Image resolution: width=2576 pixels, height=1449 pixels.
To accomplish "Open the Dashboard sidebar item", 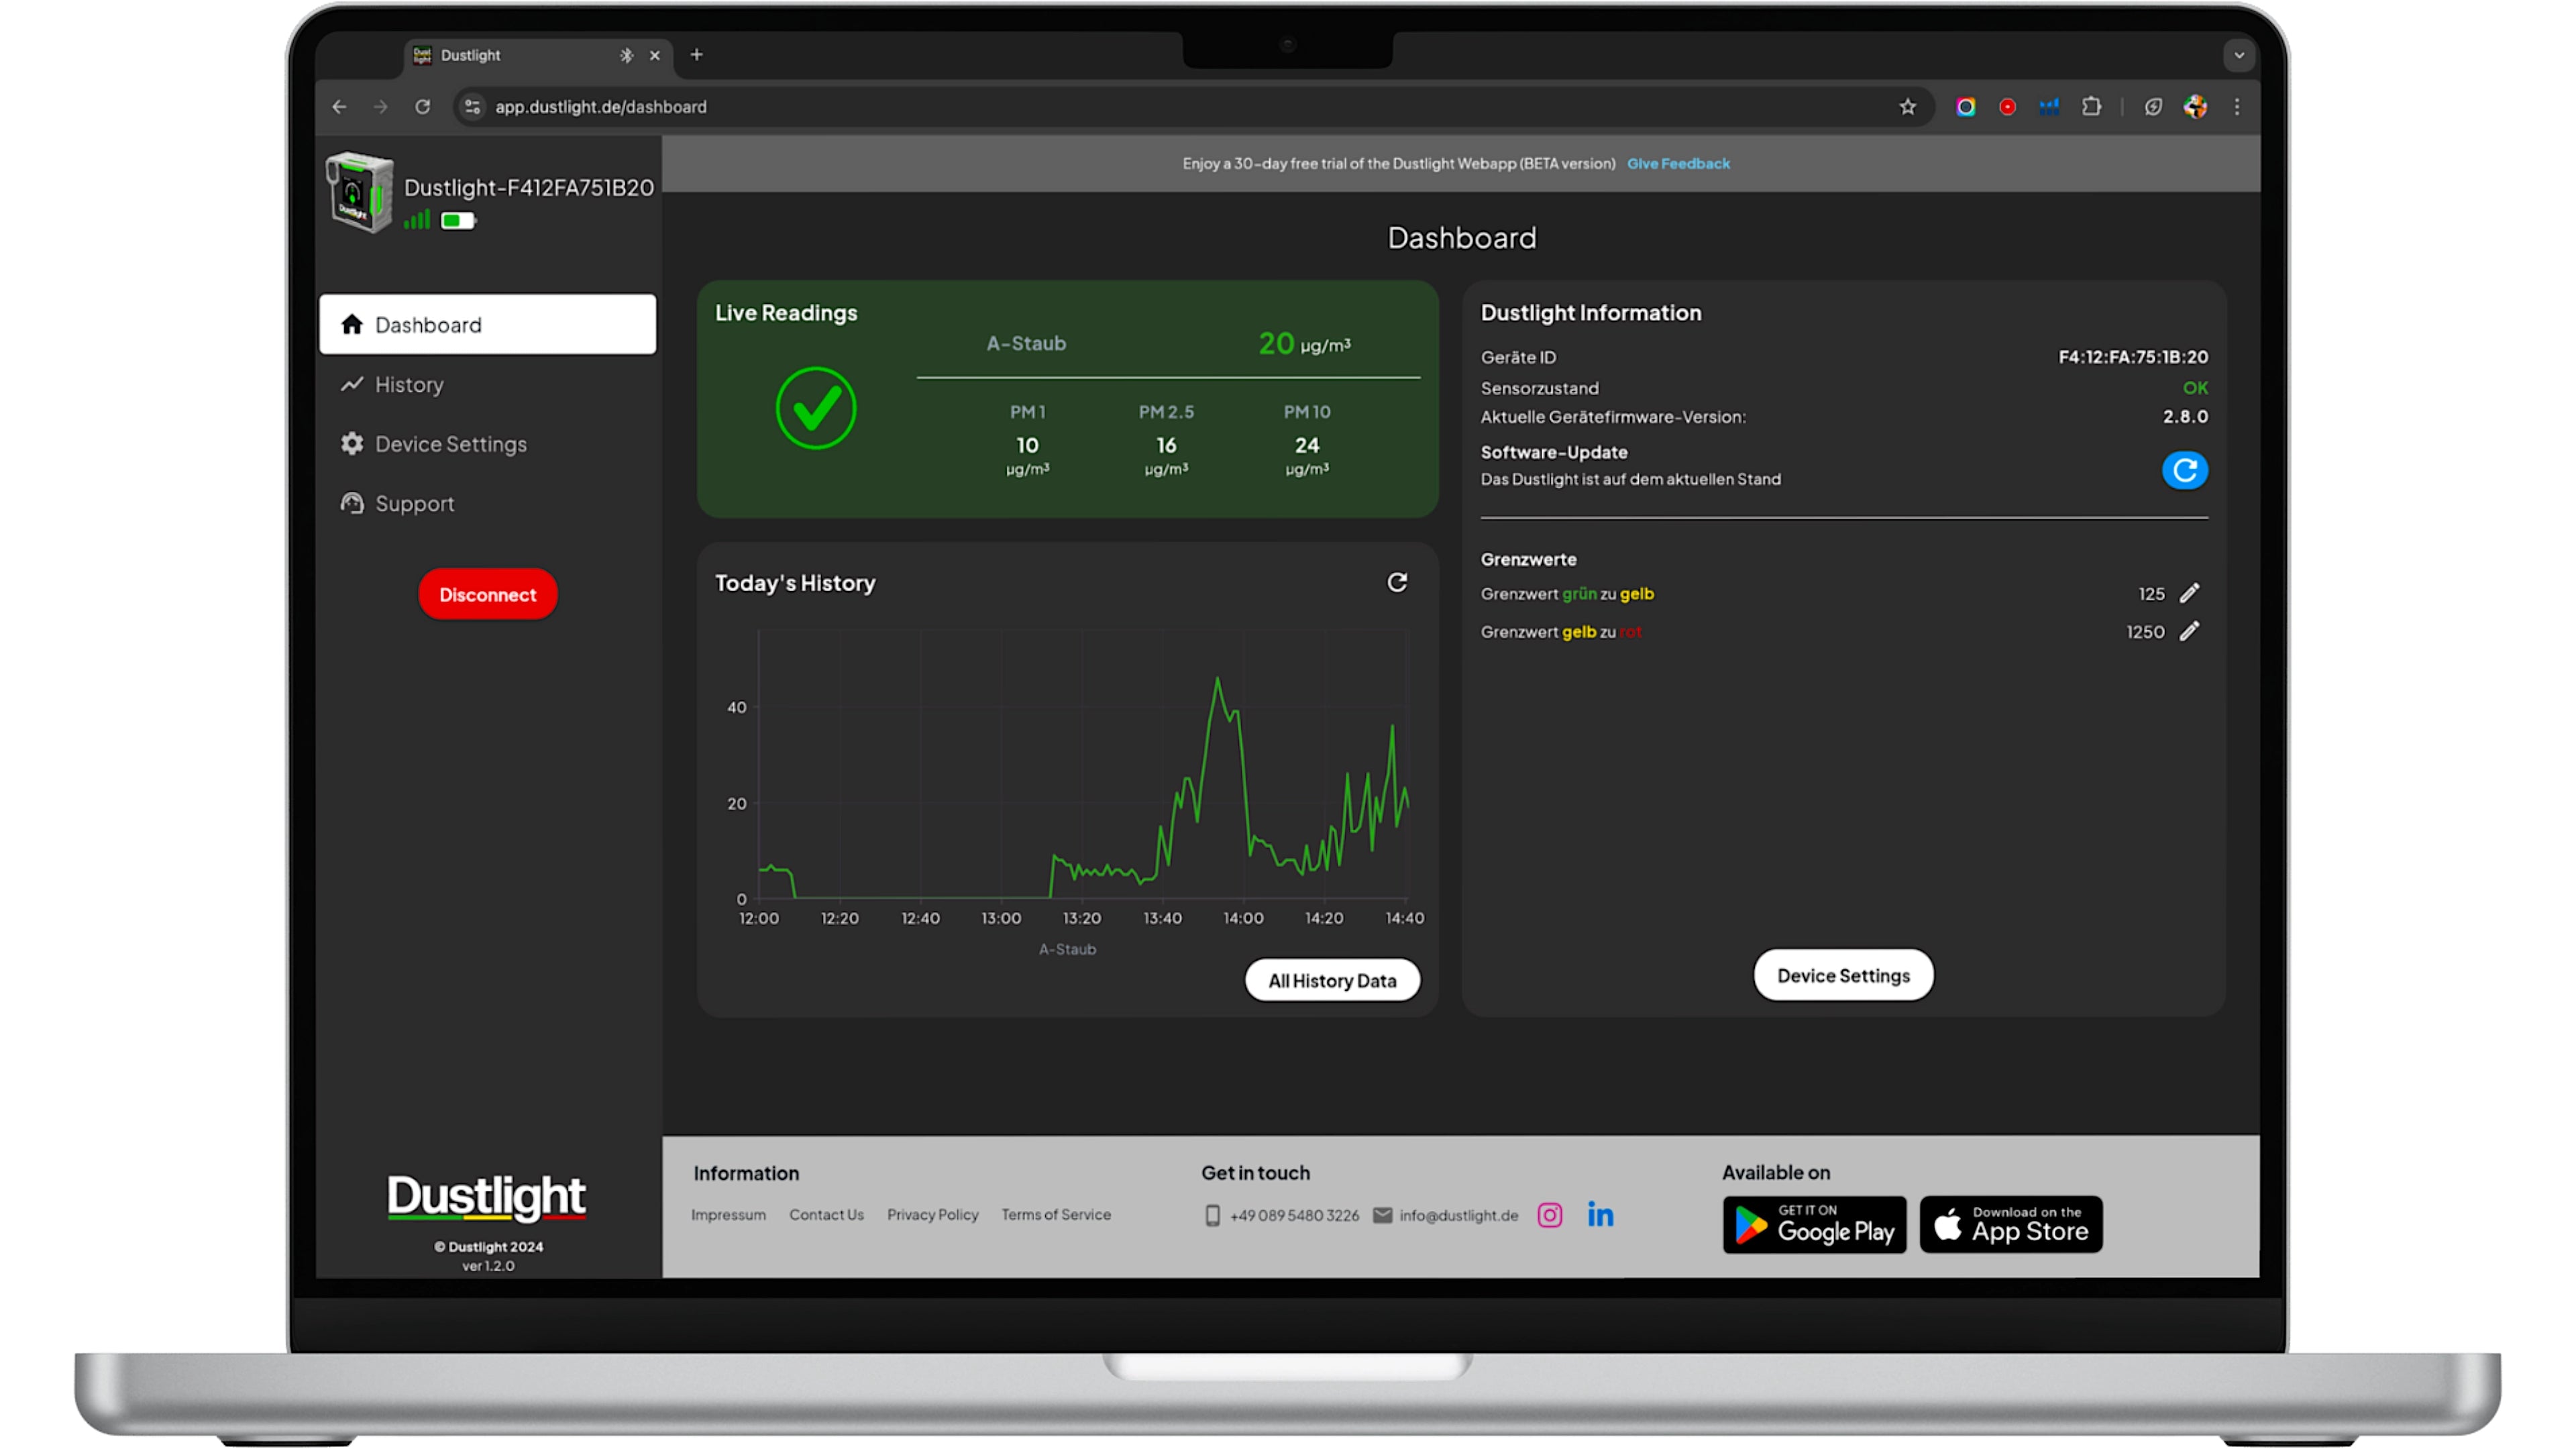I will [487, 324].
